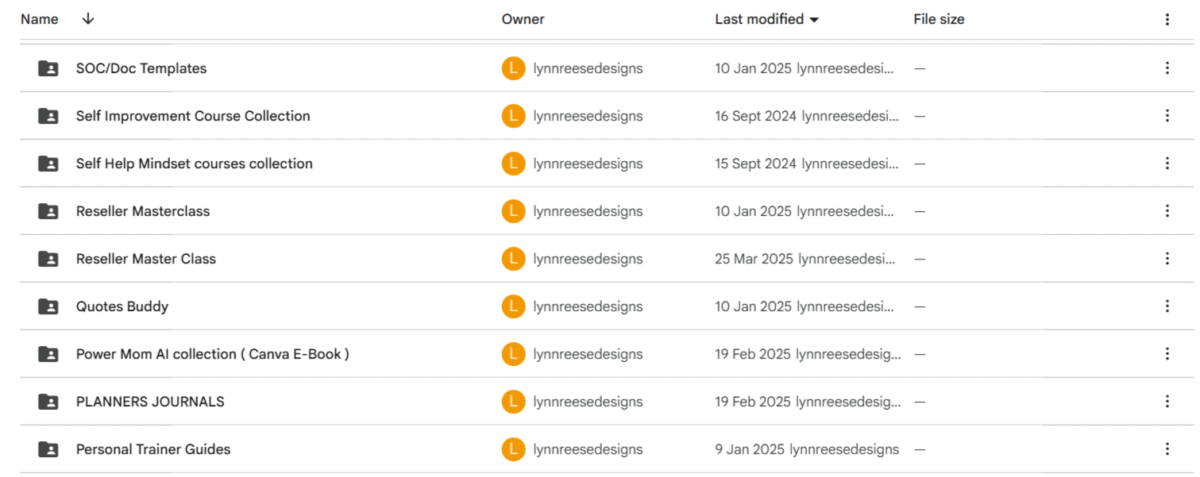This screenshot has width=1200, height=477.
Task: Open the Personal Trainer Guides folder
Action: click(x=153, y=449)
